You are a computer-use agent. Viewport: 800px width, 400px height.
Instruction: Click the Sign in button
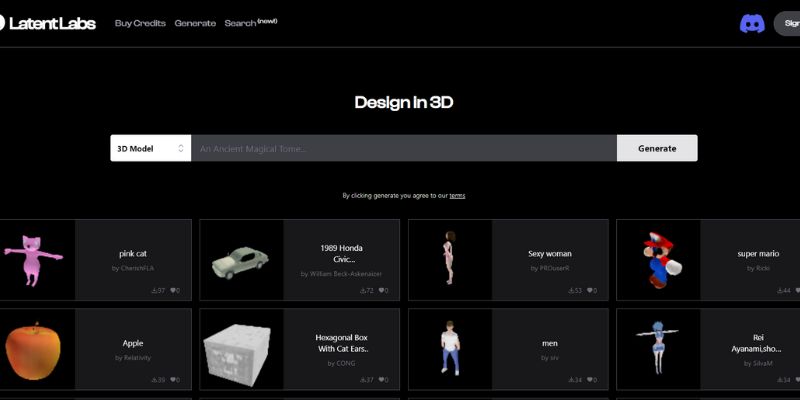[788, 23]
